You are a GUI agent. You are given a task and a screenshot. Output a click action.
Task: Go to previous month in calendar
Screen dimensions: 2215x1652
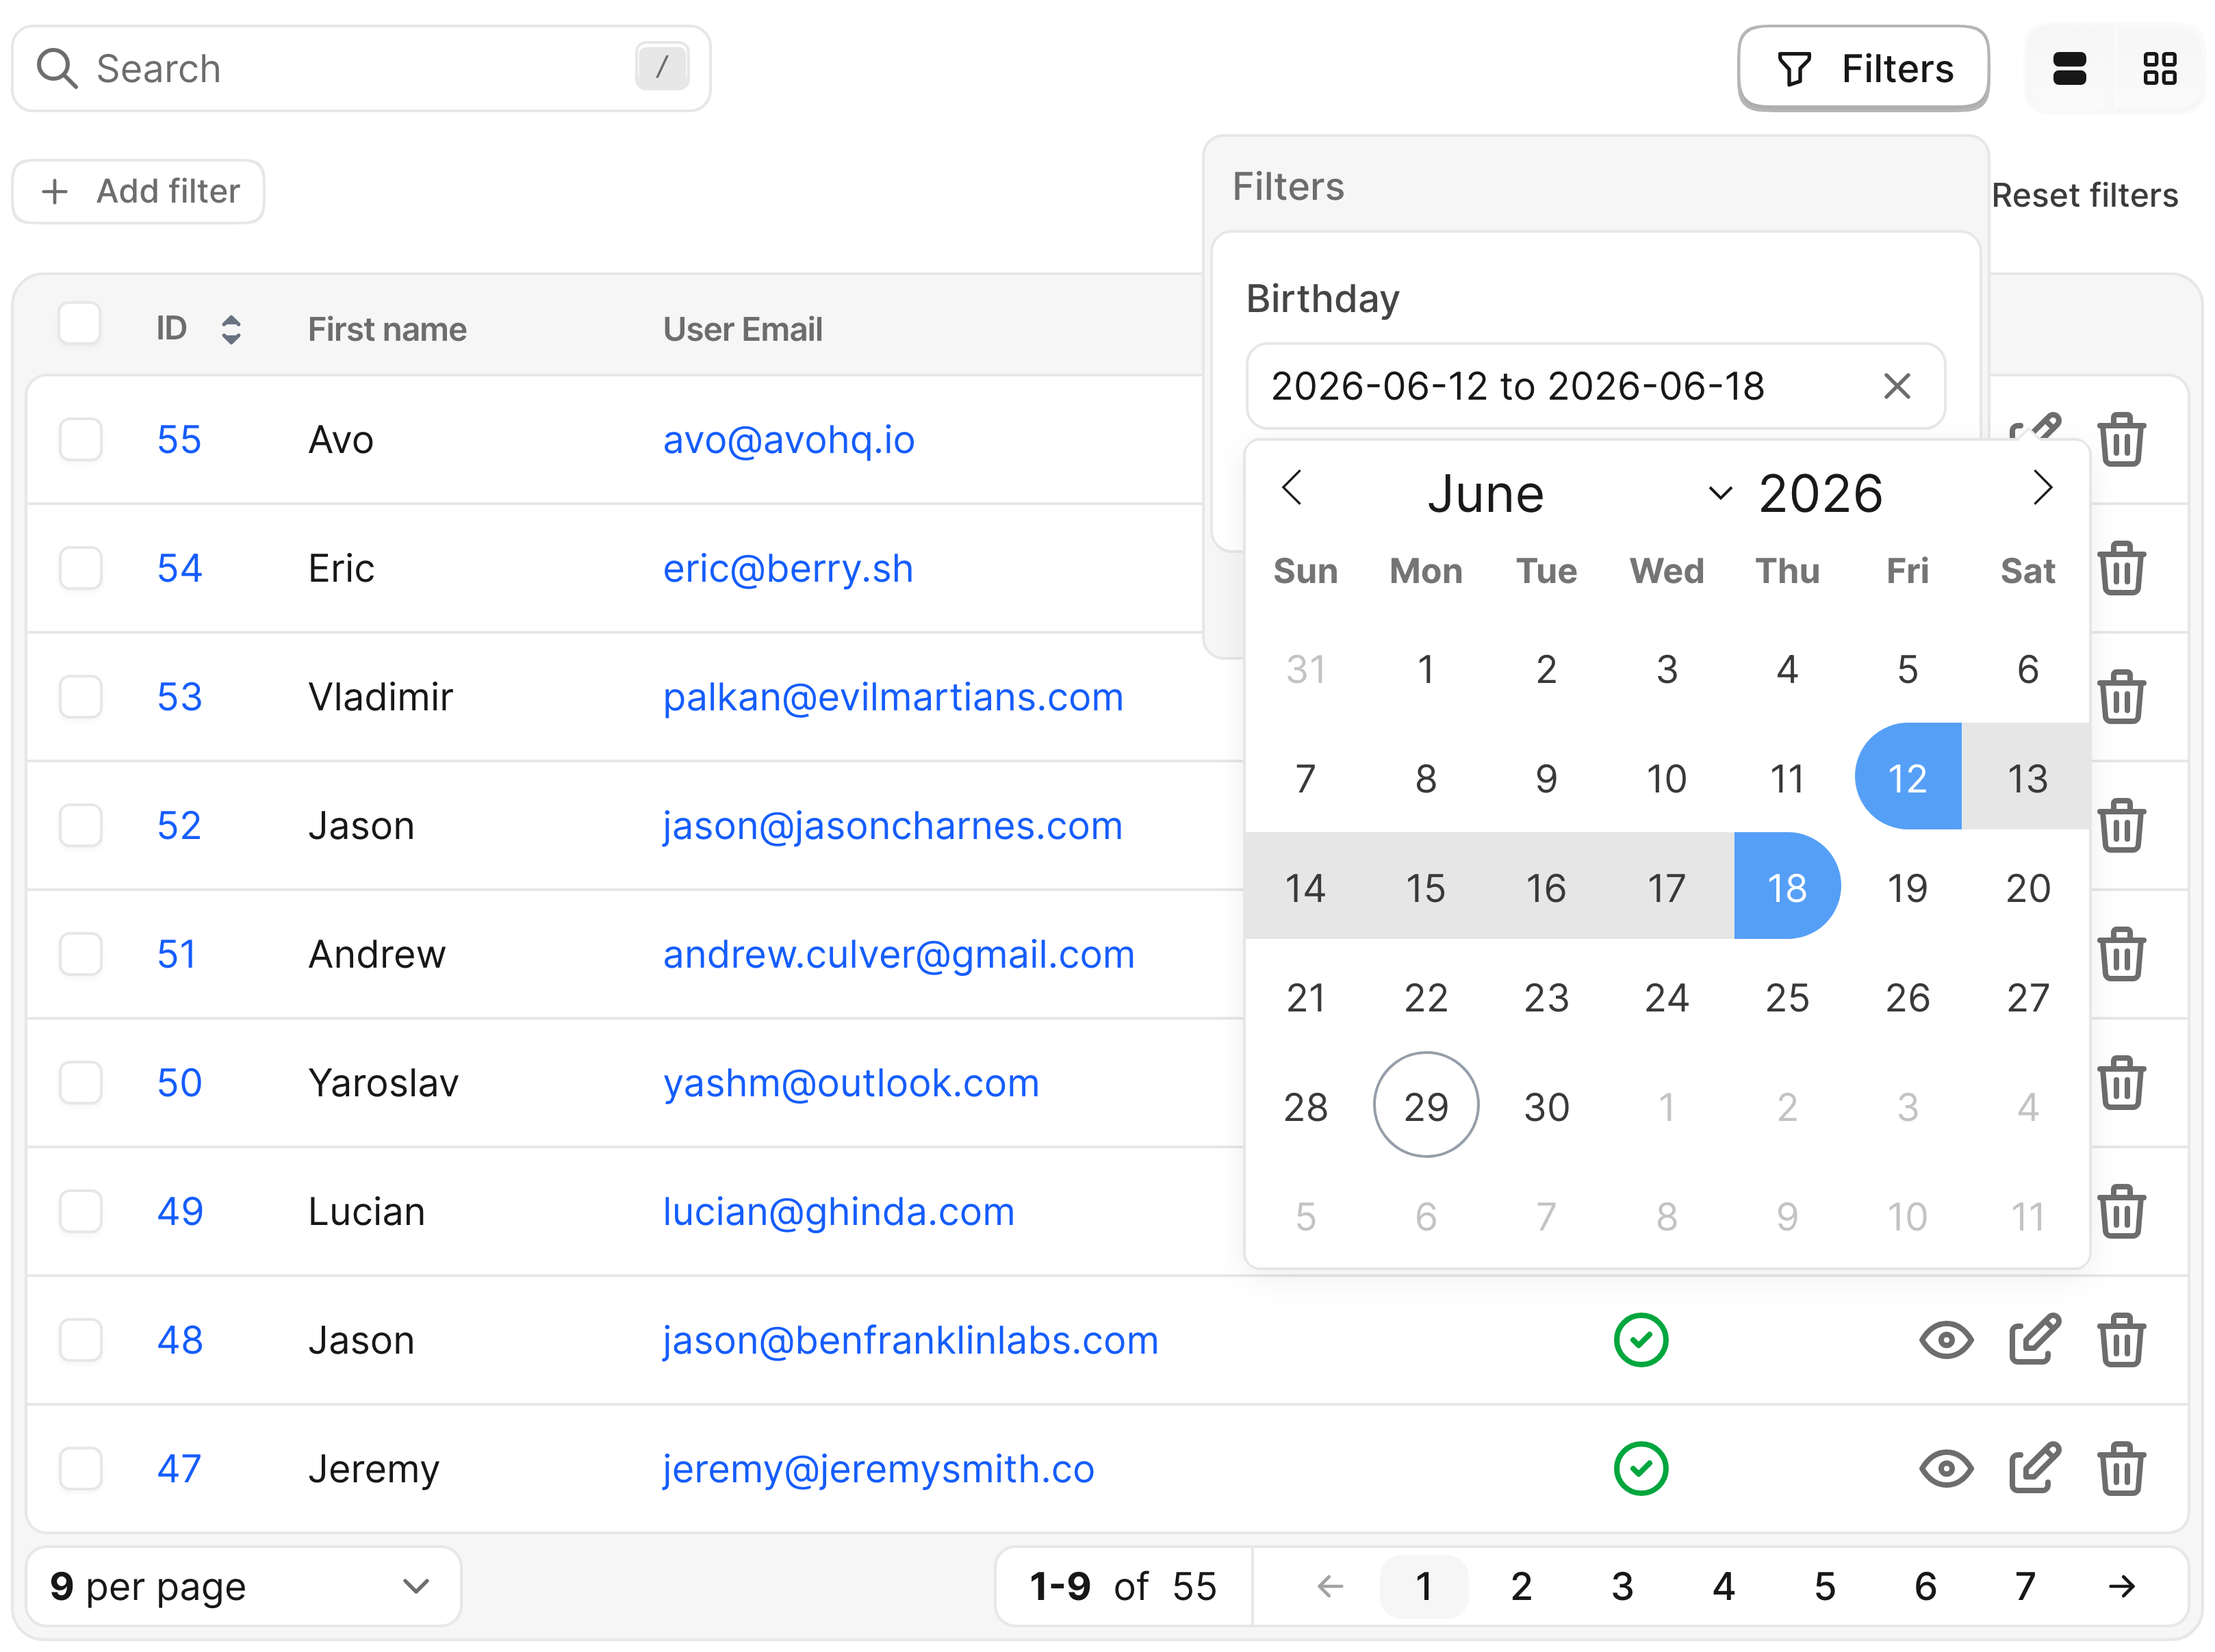coord(1291,488)
